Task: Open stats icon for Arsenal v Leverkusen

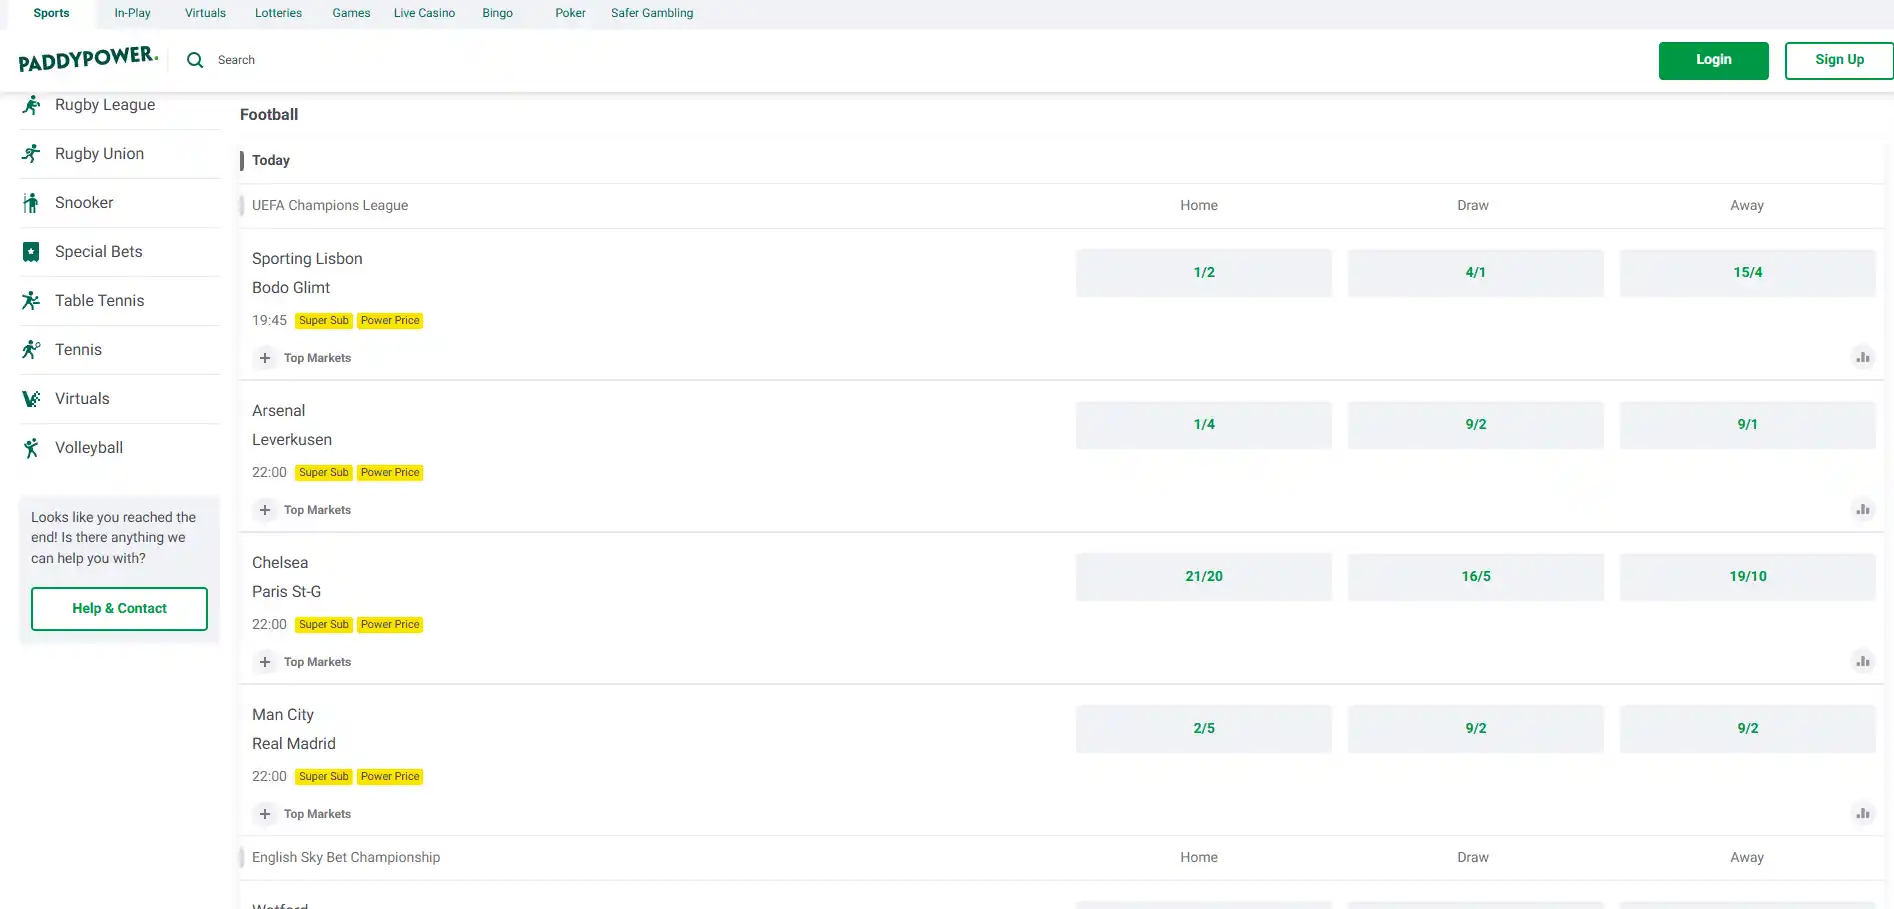Action: coord(1862,509)
